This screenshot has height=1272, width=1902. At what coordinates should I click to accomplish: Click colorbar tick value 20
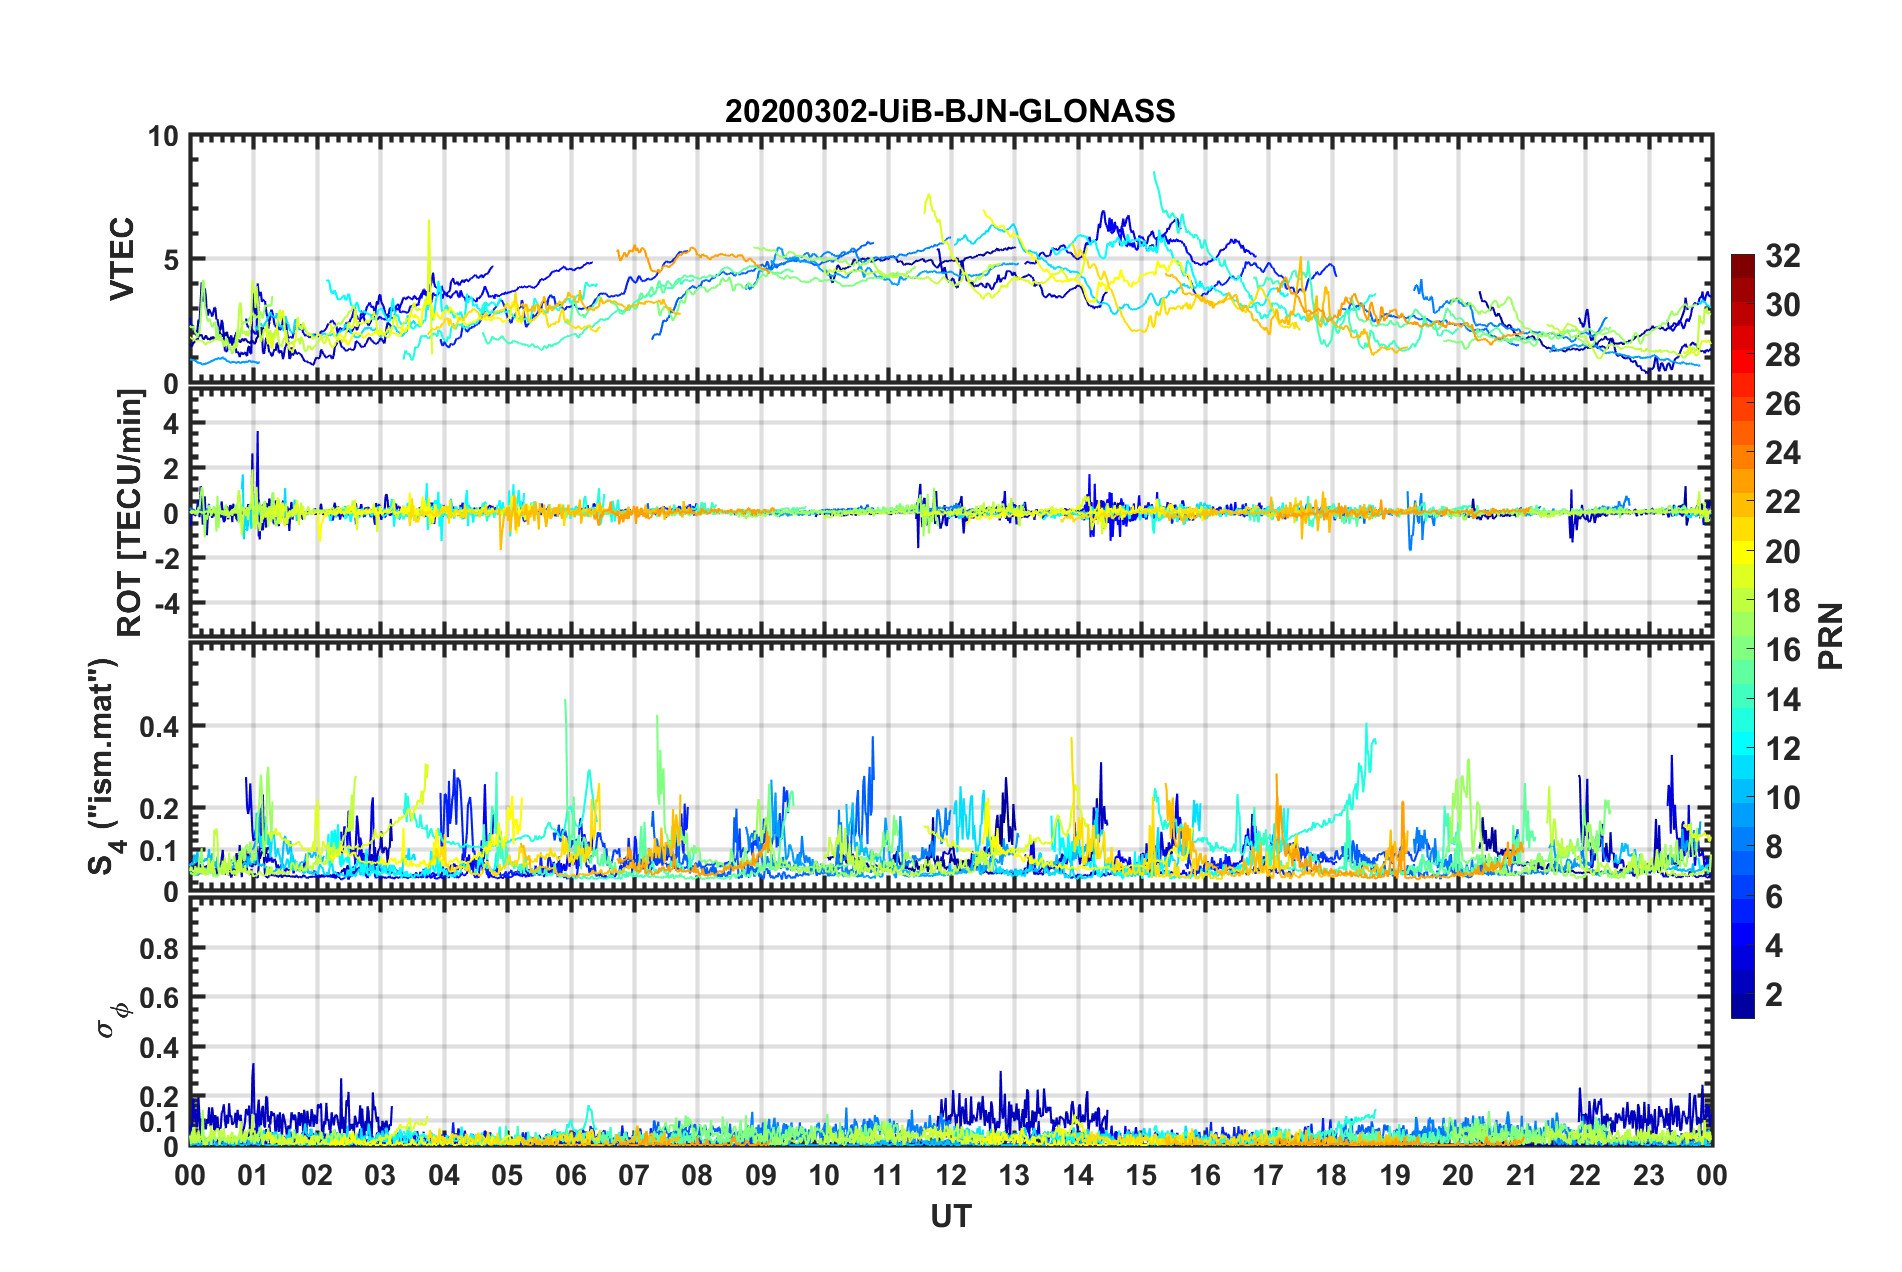(x=1782, y=552)
